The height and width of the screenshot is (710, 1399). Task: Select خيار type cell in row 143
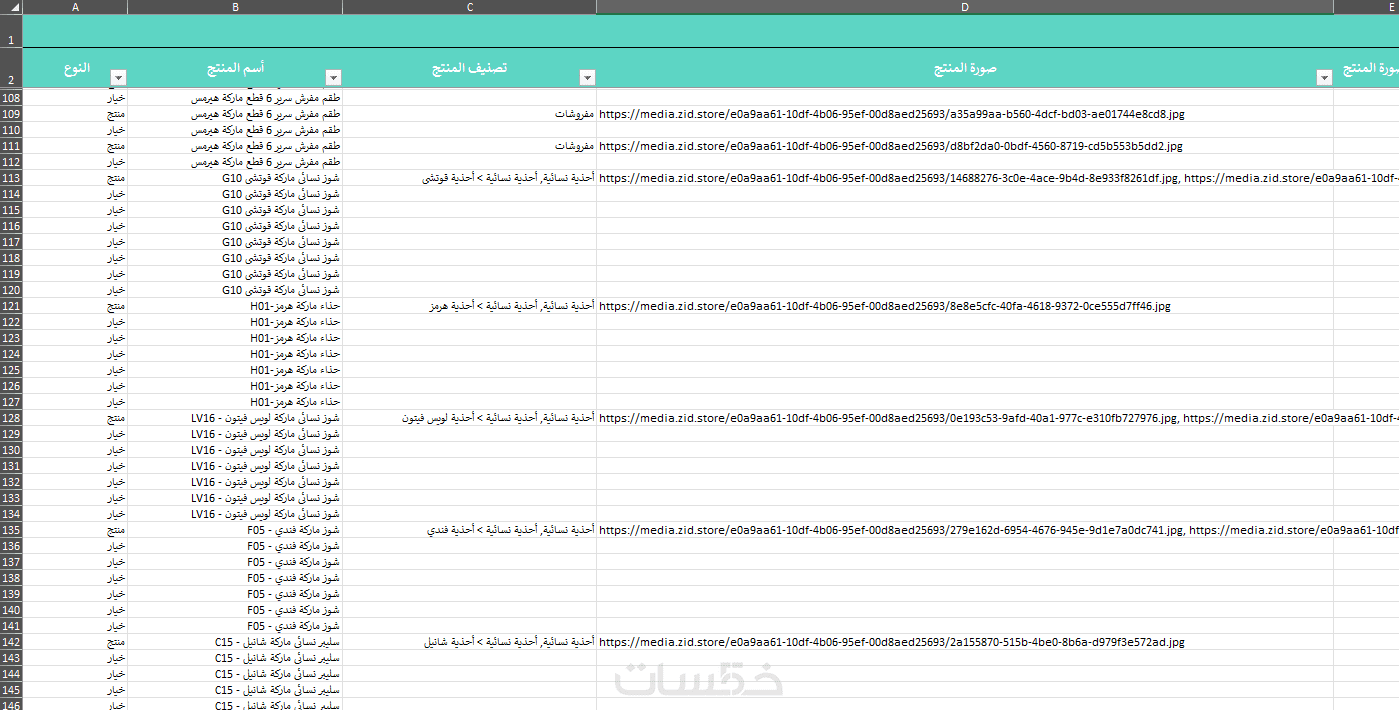click(x=75, y=658)
